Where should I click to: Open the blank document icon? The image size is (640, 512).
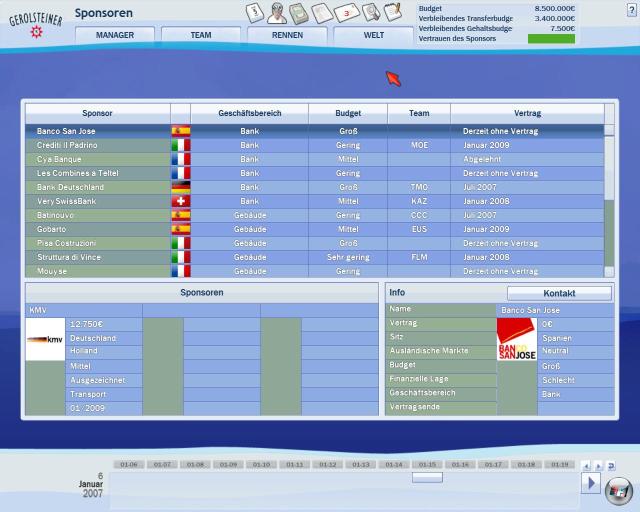pos(322,13)
